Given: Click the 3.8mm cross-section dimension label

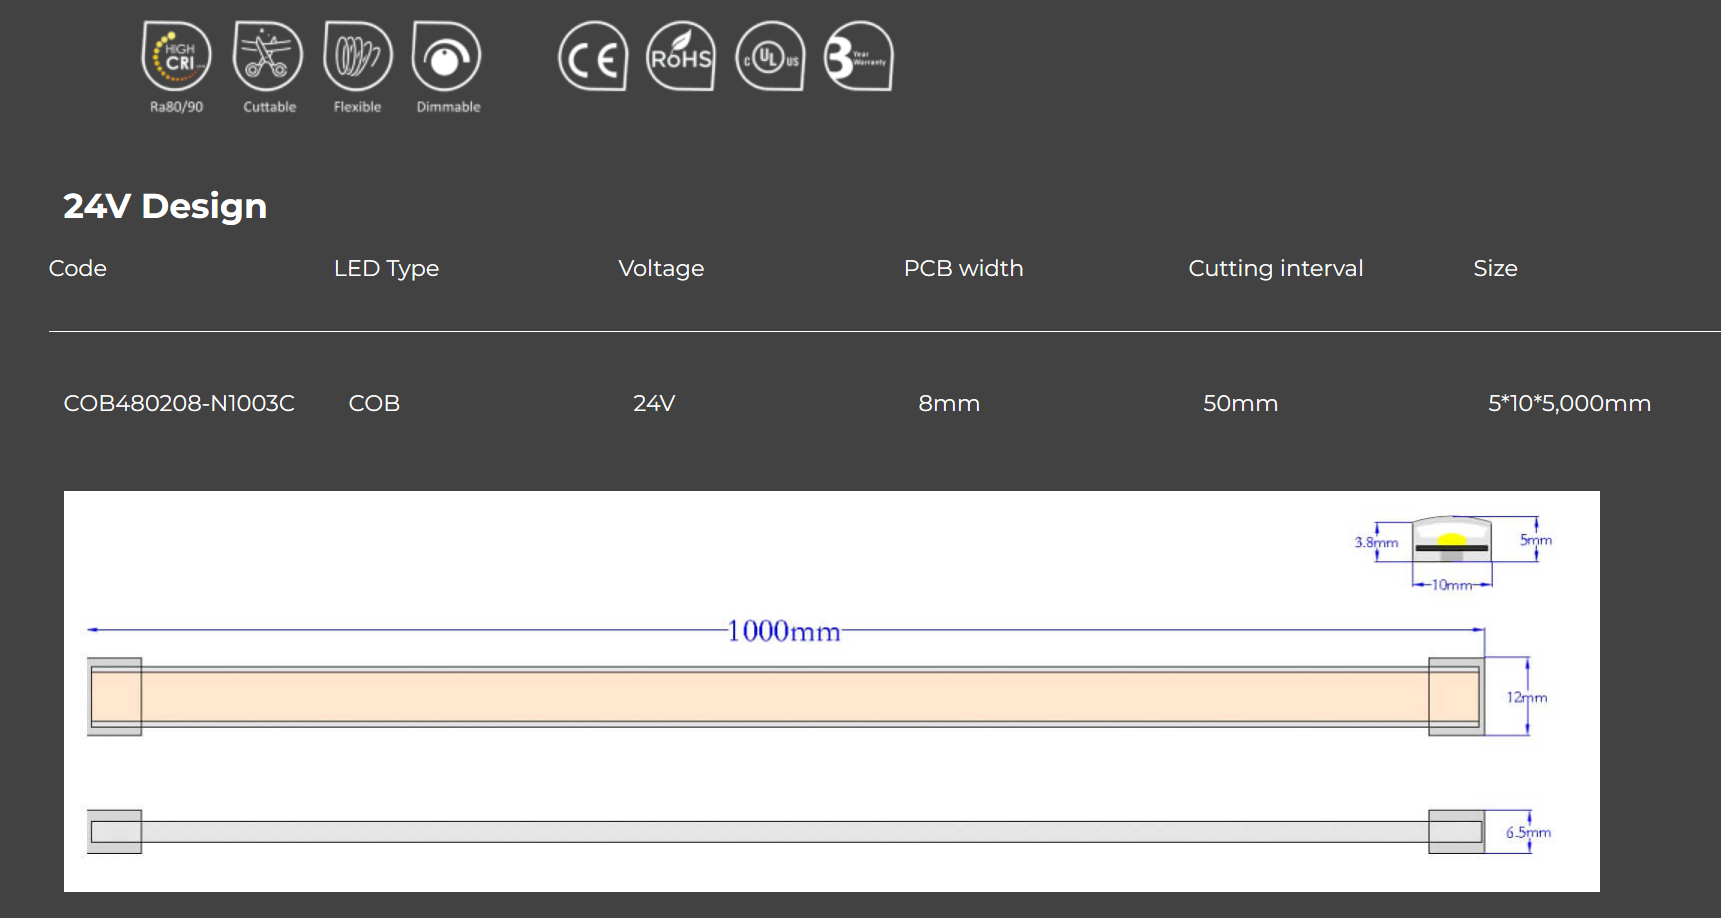Looking at the screenshot, I should [1376, 542].
